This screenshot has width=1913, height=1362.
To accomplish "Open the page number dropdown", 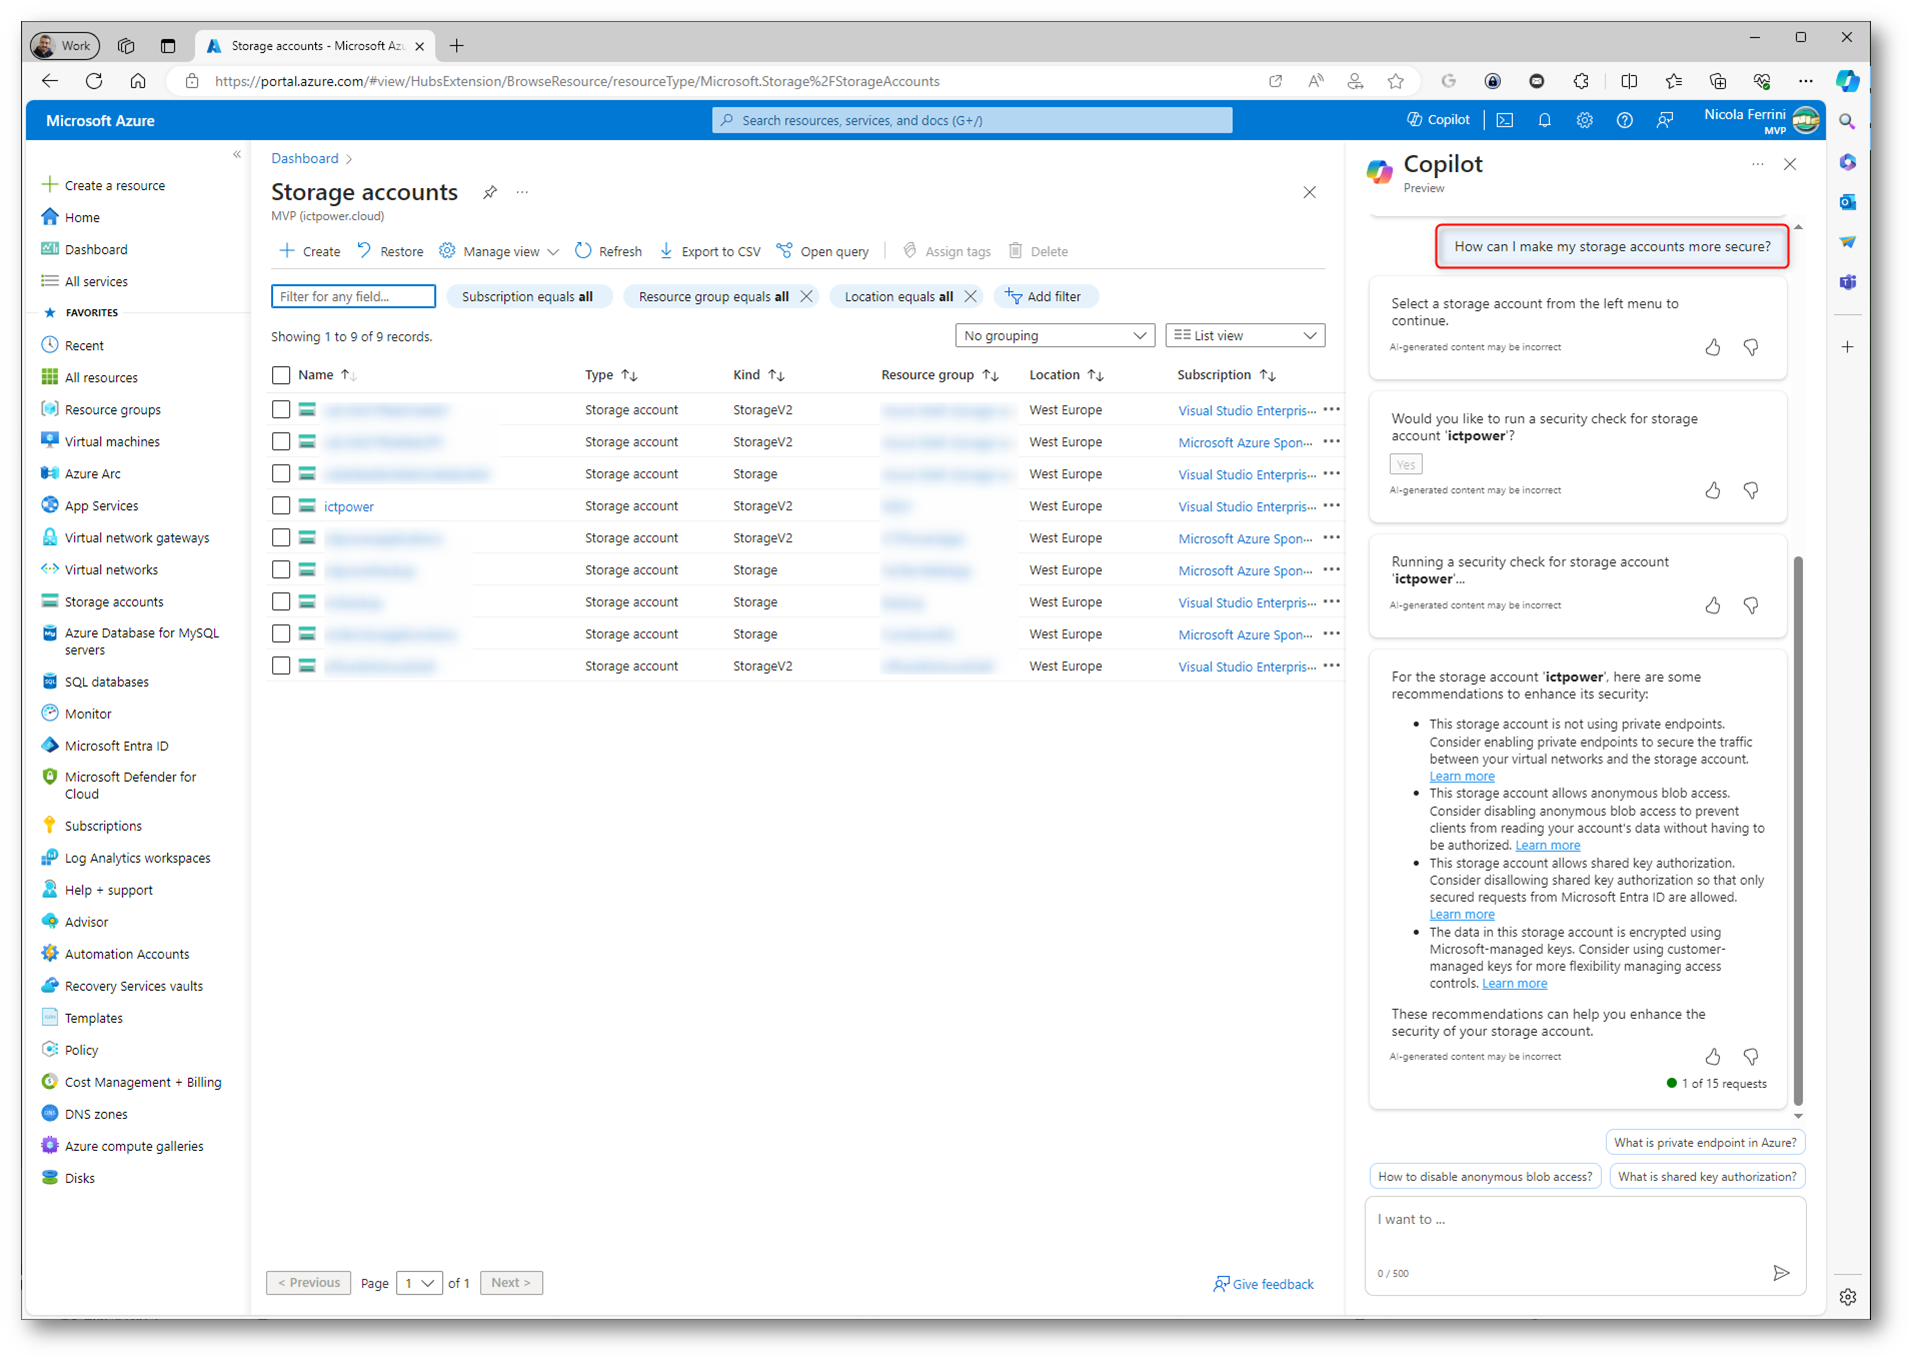I will click(419, 1283).
